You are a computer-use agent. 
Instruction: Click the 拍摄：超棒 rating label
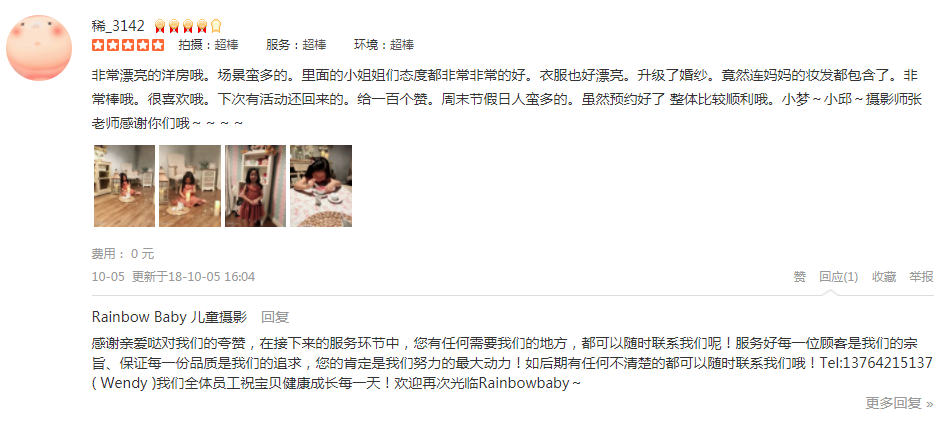point(208,45)
